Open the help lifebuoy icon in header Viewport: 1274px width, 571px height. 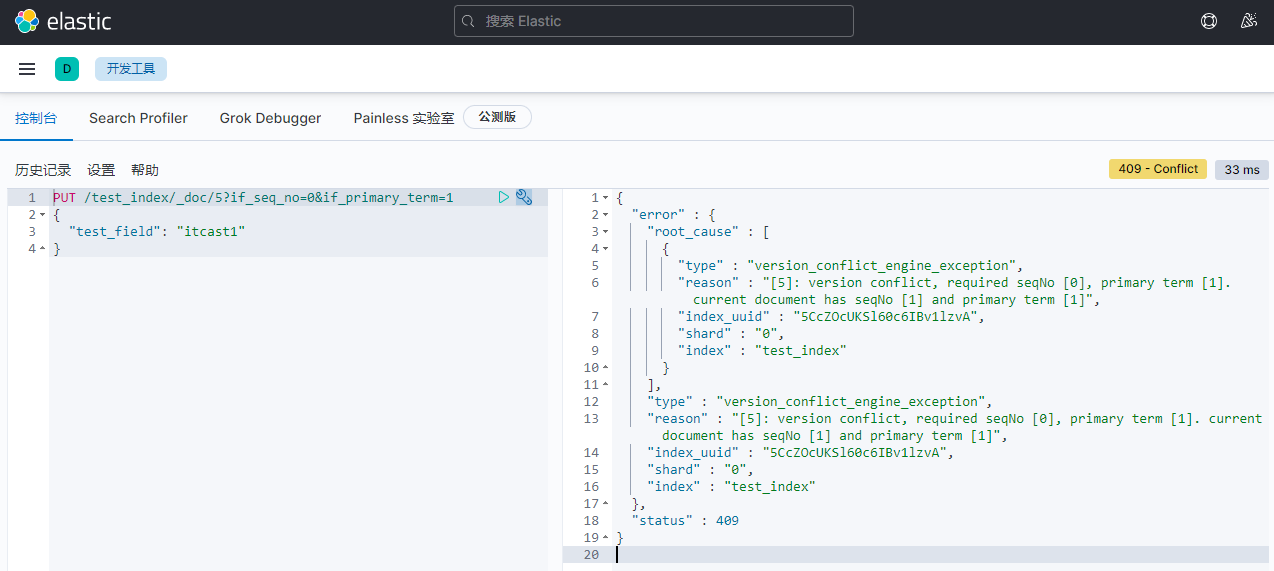tap(1209, 21)
